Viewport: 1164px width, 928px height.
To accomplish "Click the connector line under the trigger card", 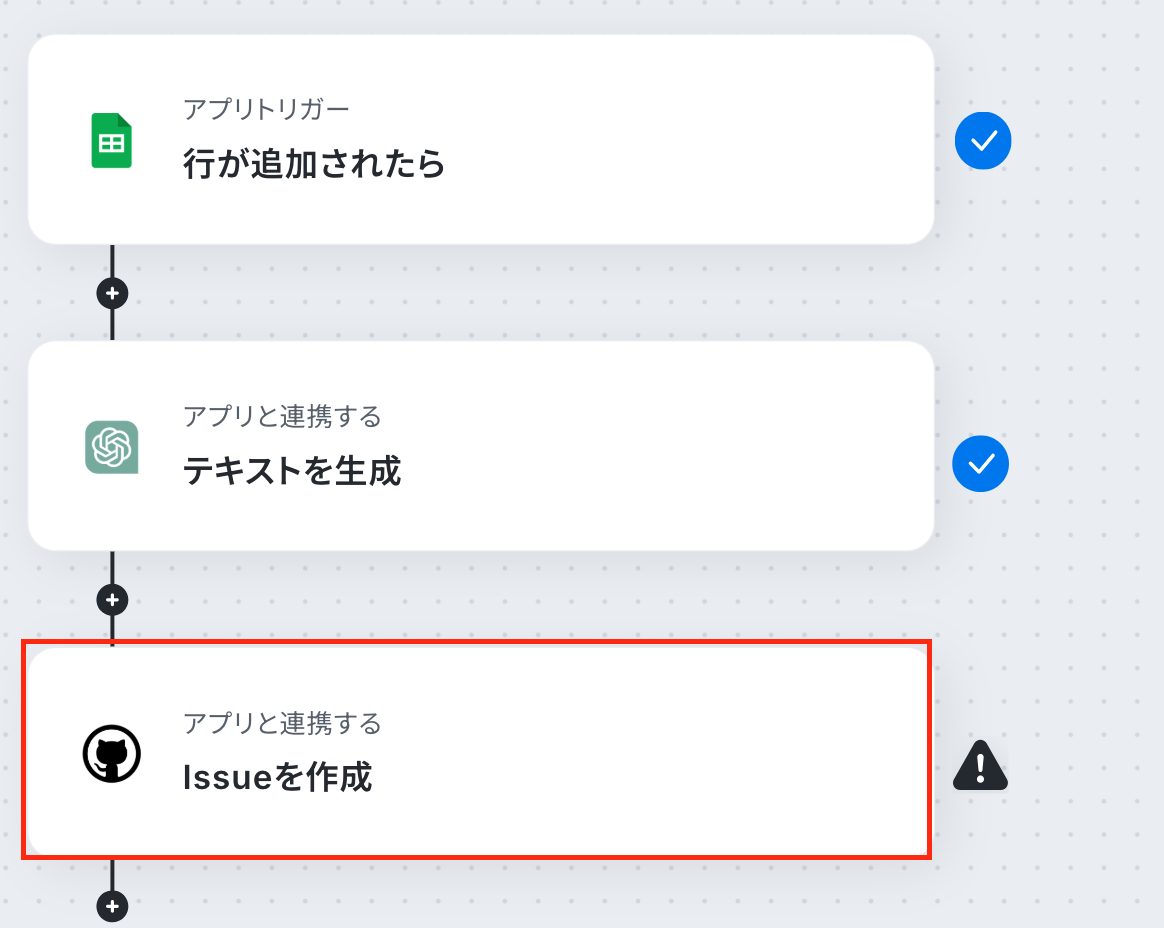I will point(112,261).
